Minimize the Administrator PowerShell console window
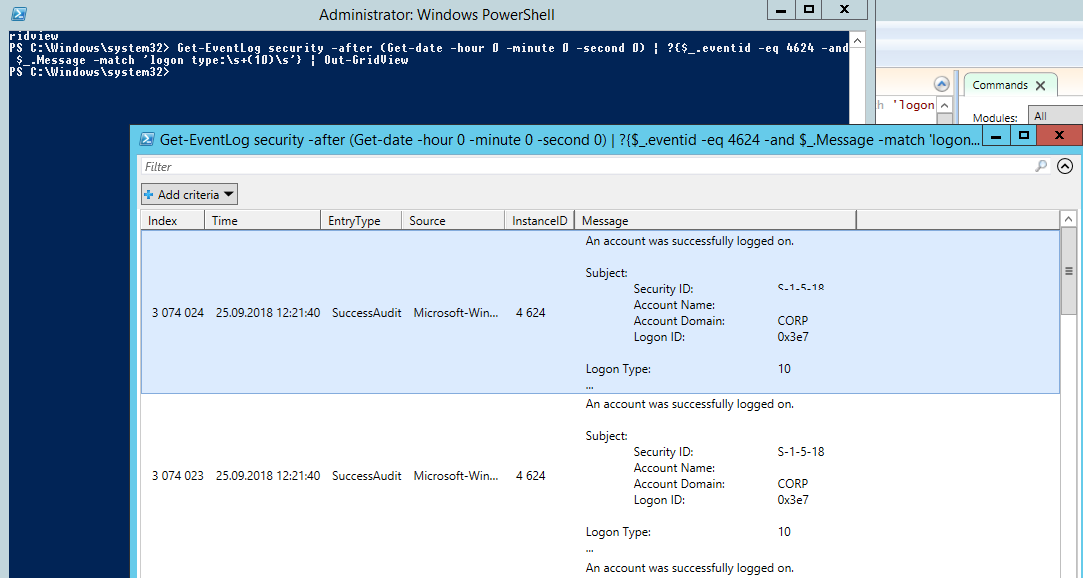Image resolution: width=1083 pixels, height=578 pixels. (782, 9)
